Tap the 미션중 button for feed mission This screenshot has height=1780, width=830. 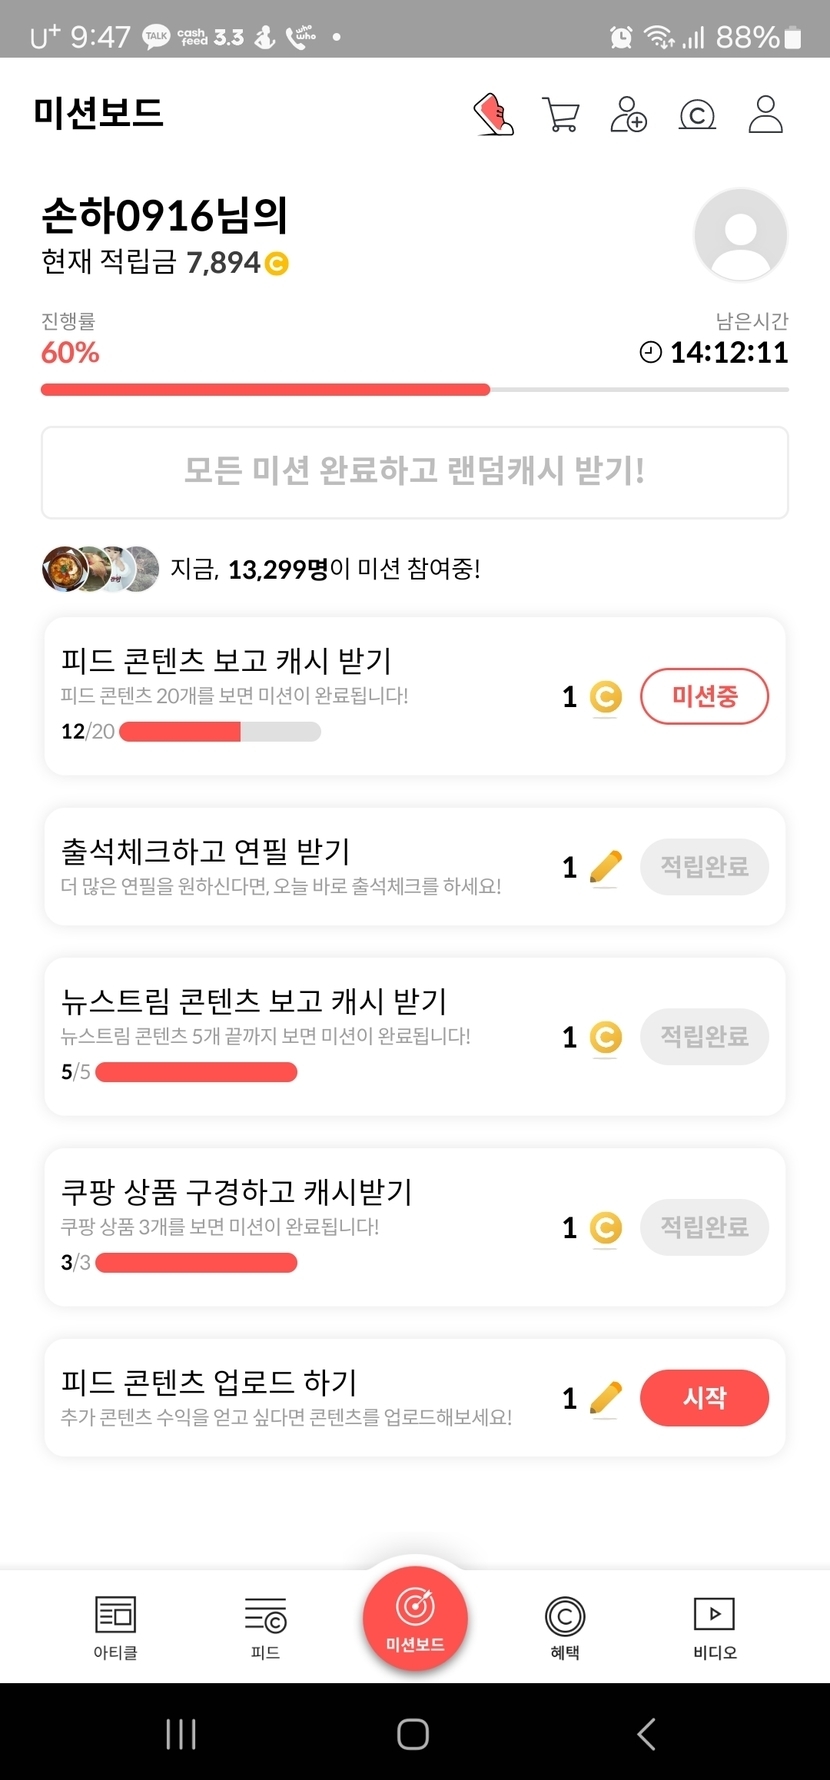click(704, 696)
